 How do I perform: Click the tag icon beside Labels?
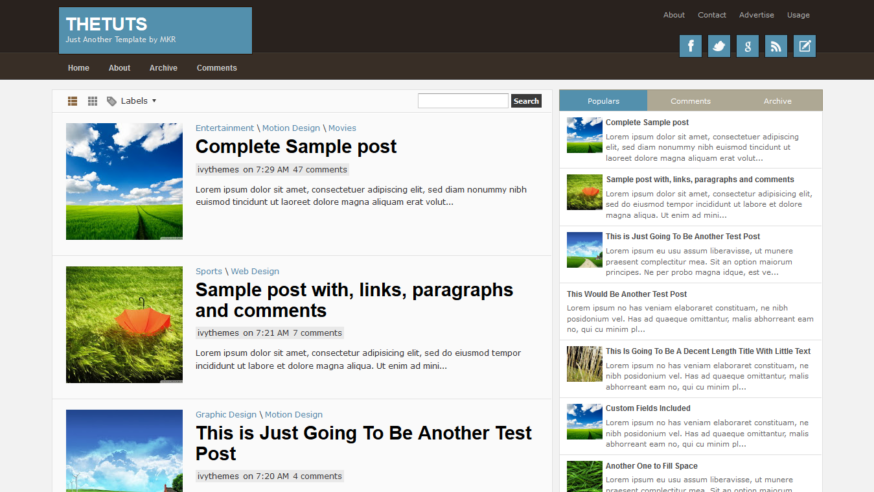point(111,101)
